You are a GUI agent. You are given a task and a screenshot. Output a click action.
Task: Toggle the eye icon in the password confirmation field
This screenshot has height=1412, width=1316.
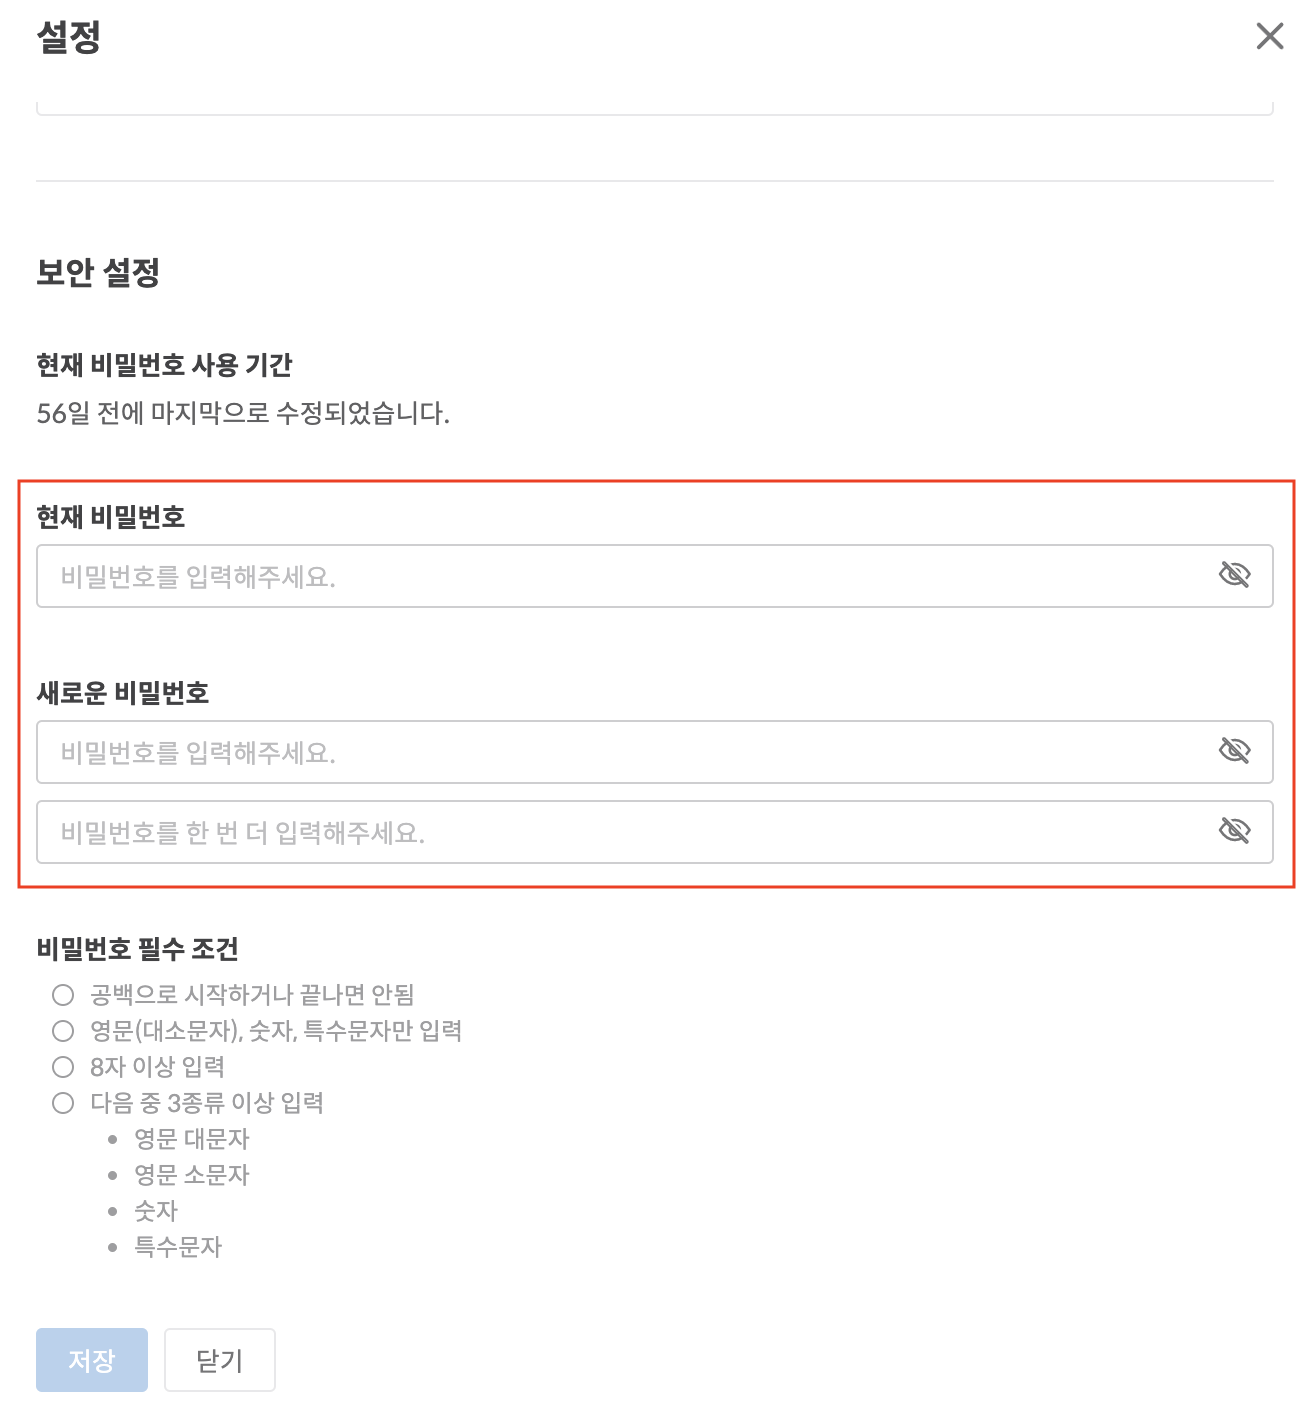(x=1235, y=831)
